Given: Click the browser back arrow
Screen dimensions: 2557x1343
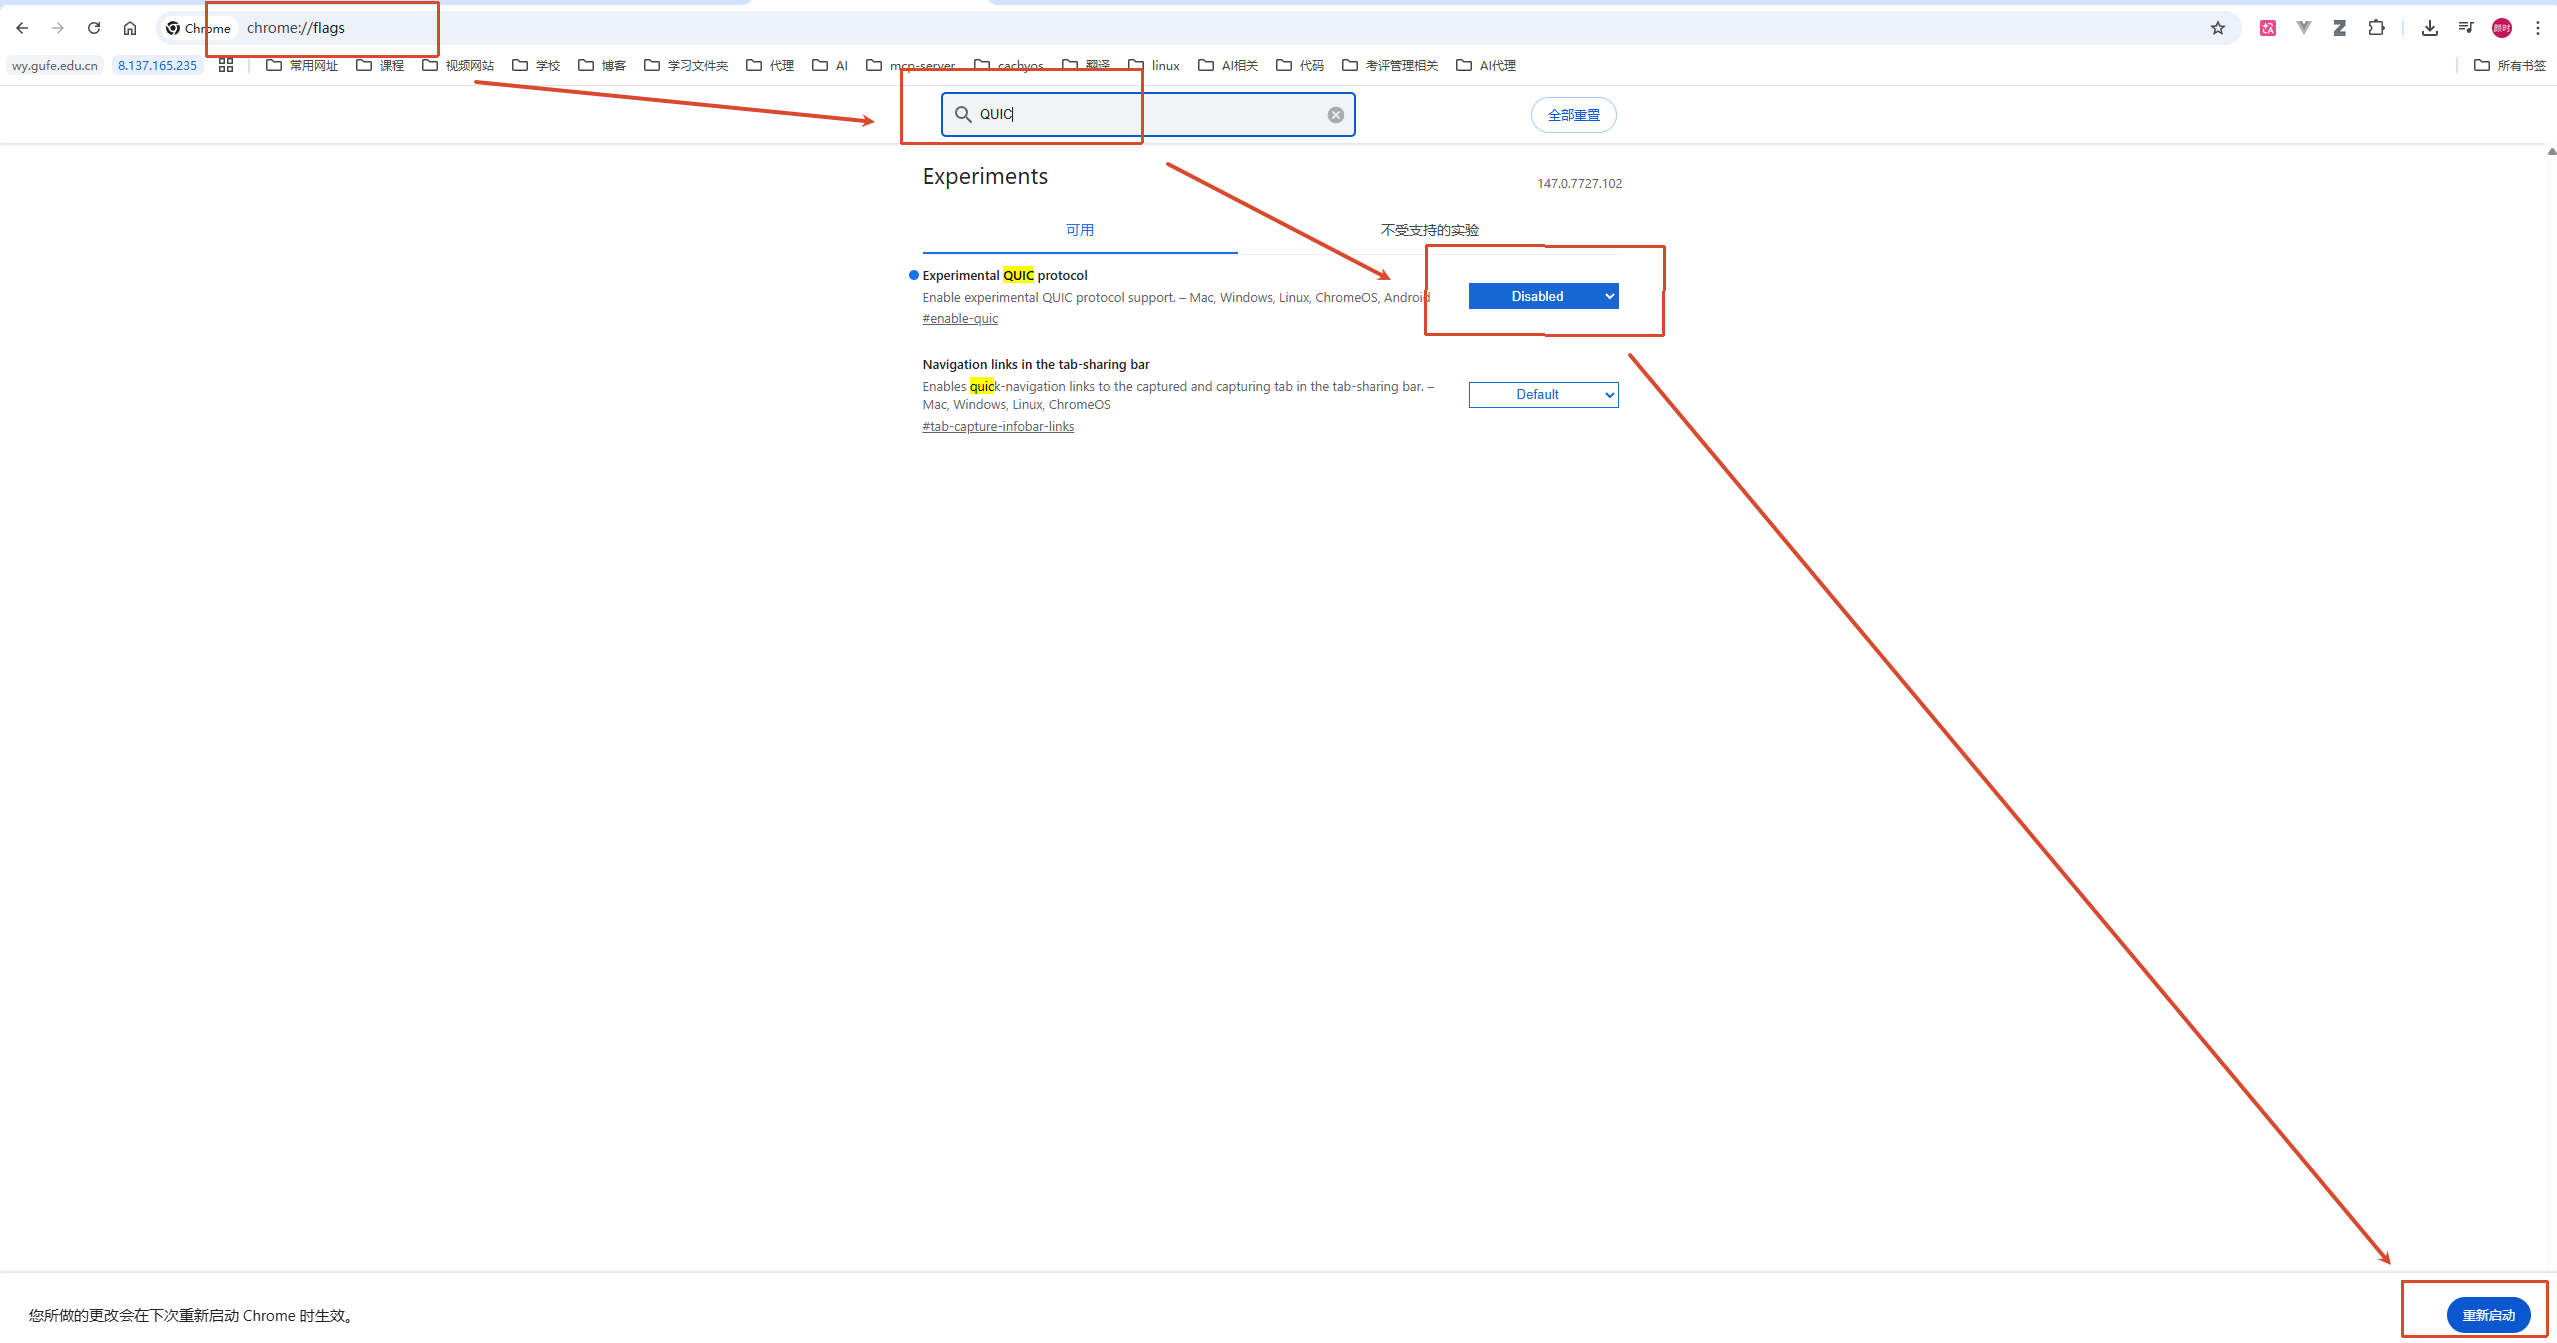Looking at the screenshot, I should tap(22, 28).
